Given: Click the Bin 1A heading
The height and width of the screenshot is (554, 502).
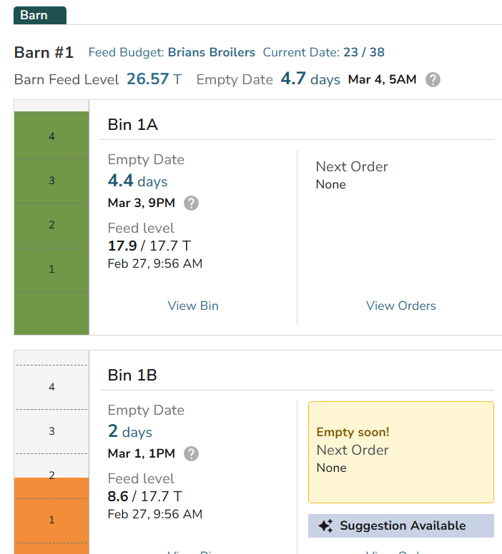Looking at the screenshot, I should (132, 125).
